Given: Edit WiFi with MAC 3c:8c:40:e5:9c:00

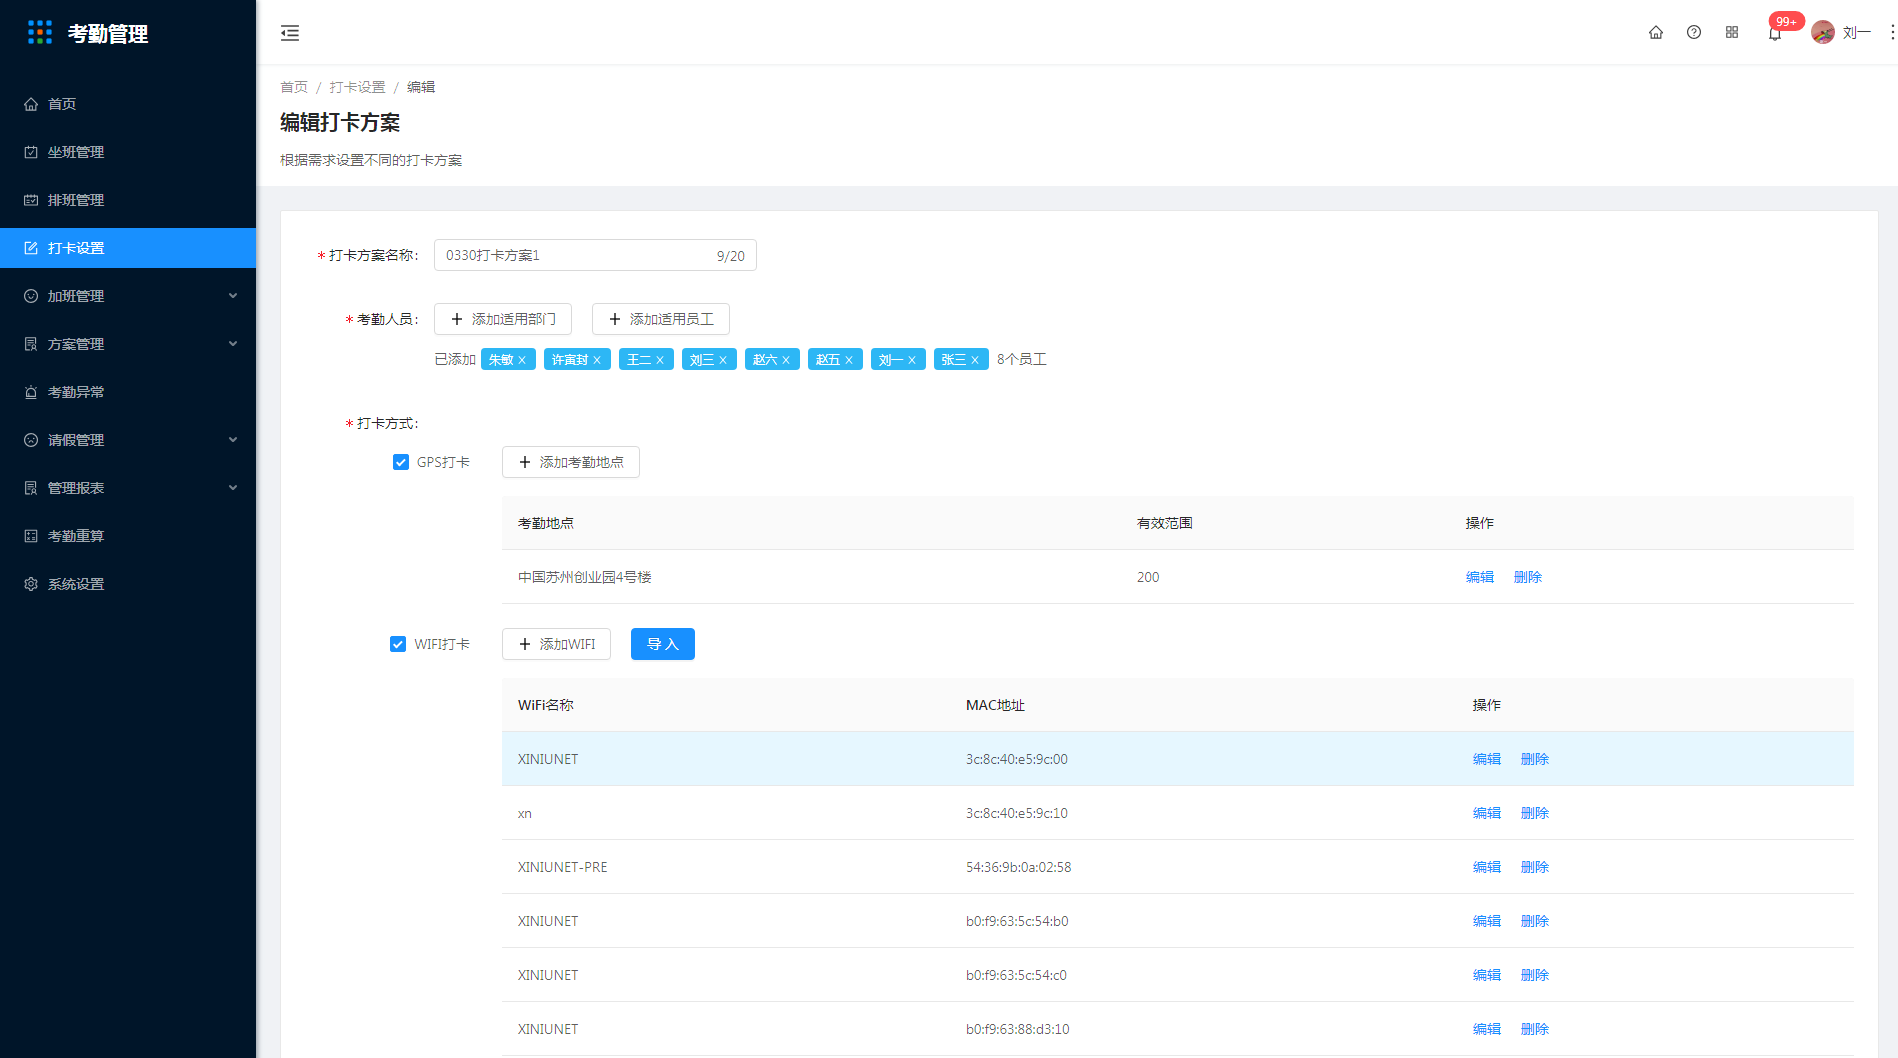Looking at the screenshot, I should click(1487, 759).
